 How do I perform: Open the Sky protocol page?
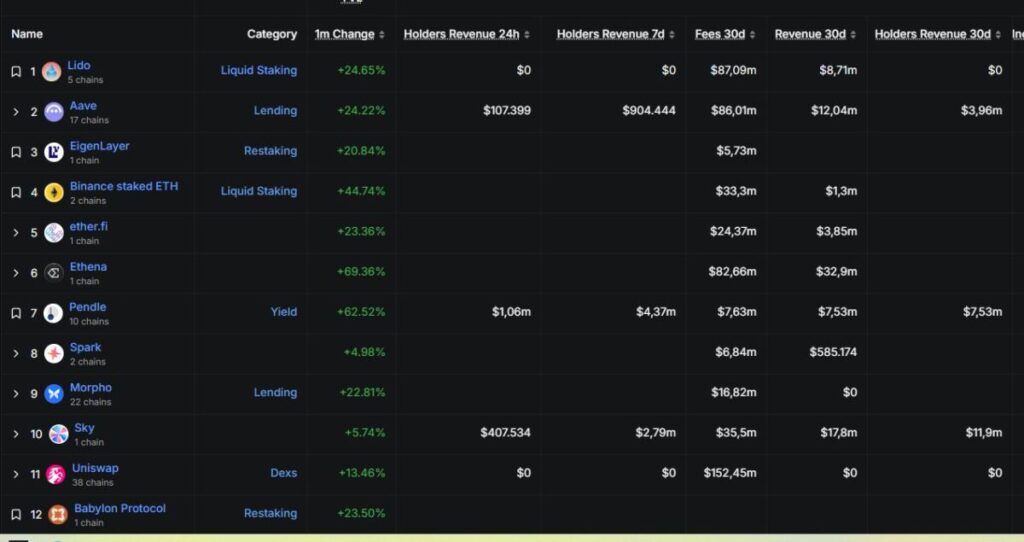pos(84,428)
